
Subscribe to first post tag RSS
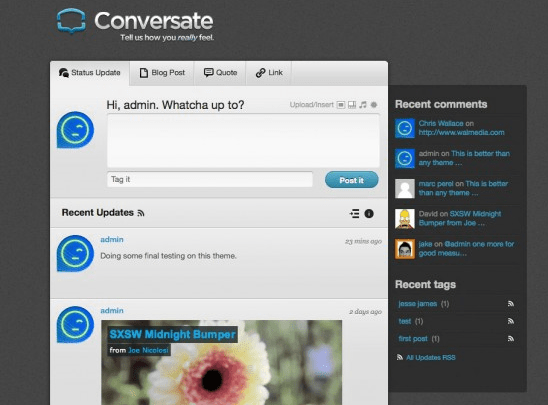tap(511, 338)
